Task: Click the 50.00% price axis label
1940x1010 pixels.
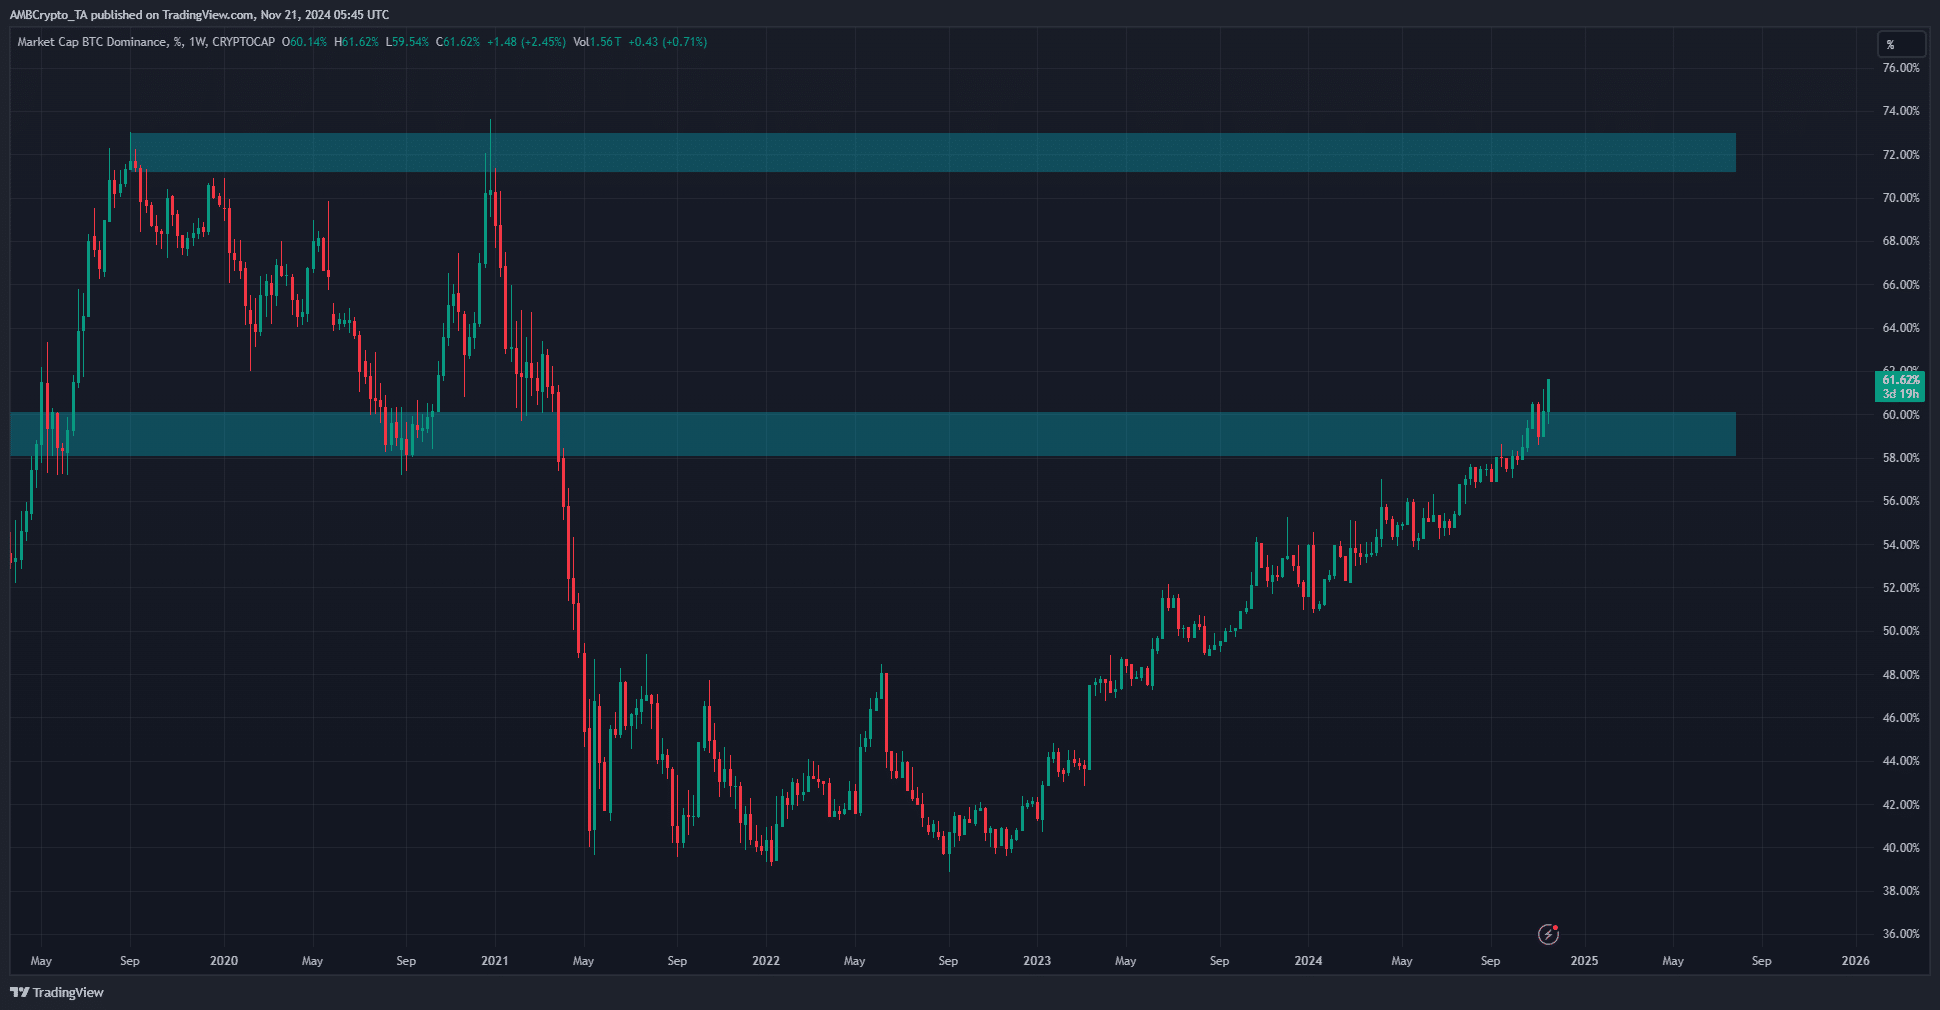Action: click(1901, 631)
